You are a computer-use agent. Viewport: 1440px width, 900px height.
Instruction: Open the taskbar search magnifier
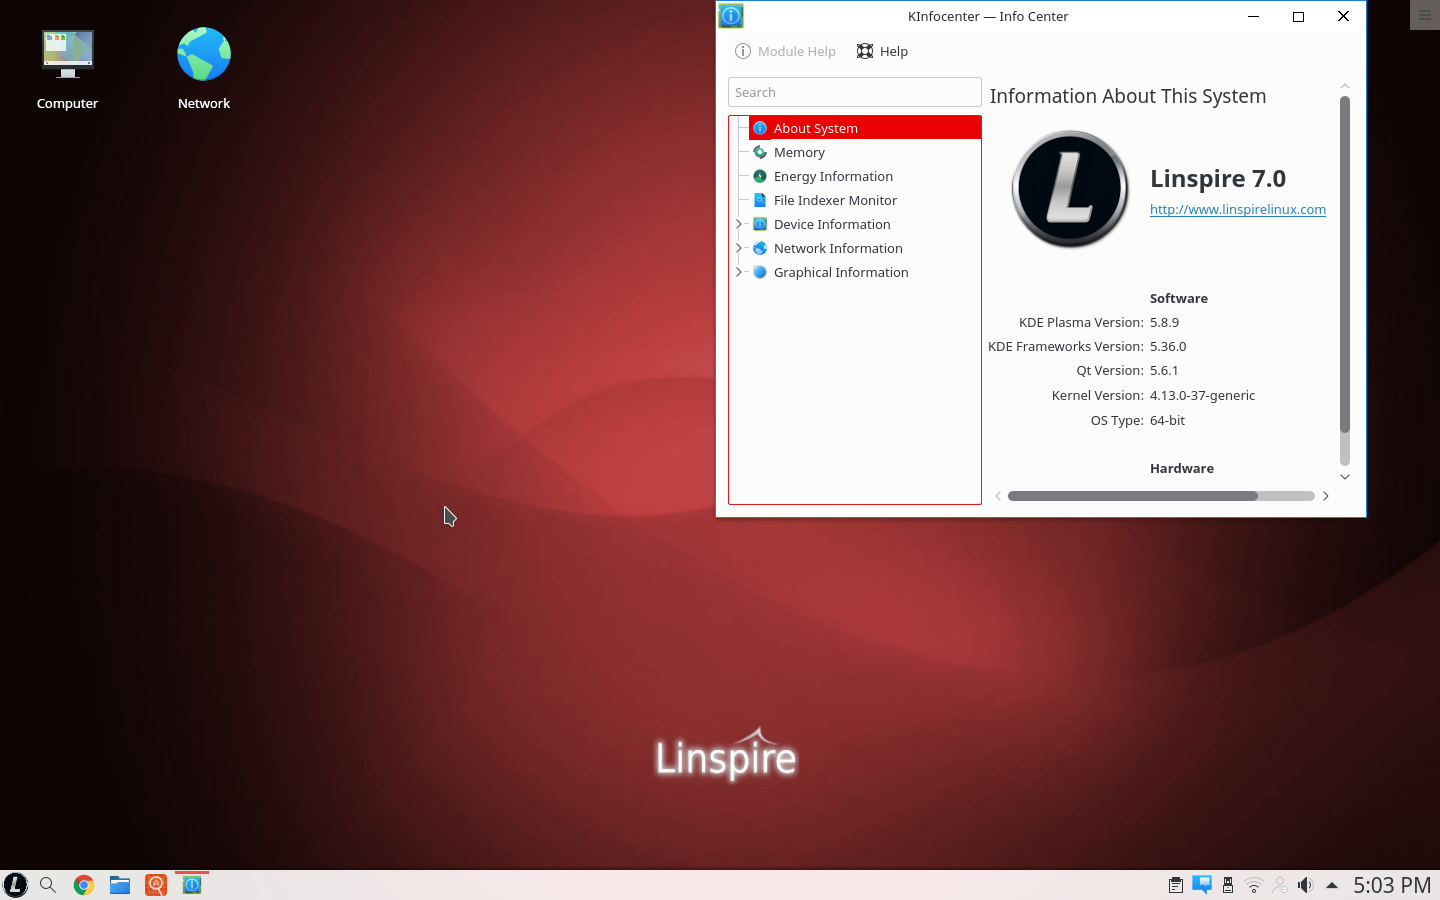48,885
